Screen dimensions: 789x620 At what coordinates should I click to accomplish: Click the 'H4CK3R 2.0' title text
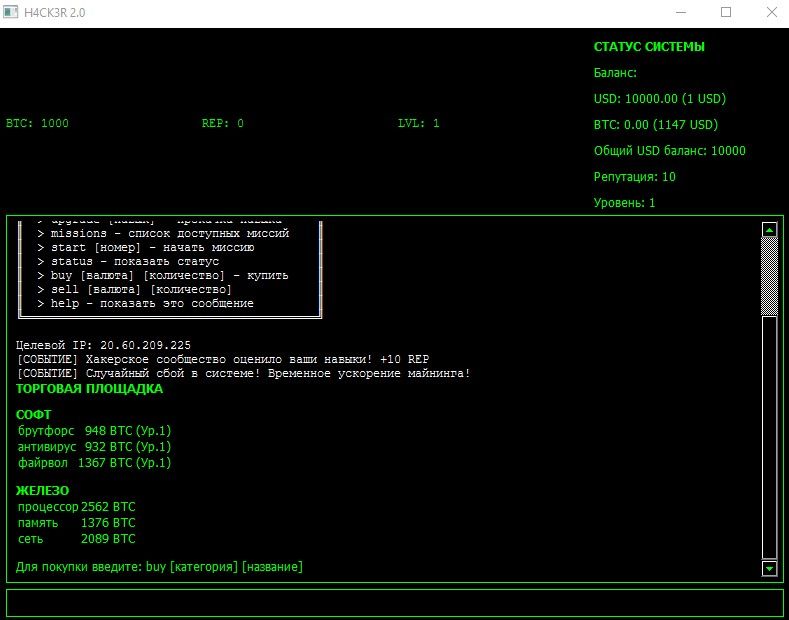55,13
